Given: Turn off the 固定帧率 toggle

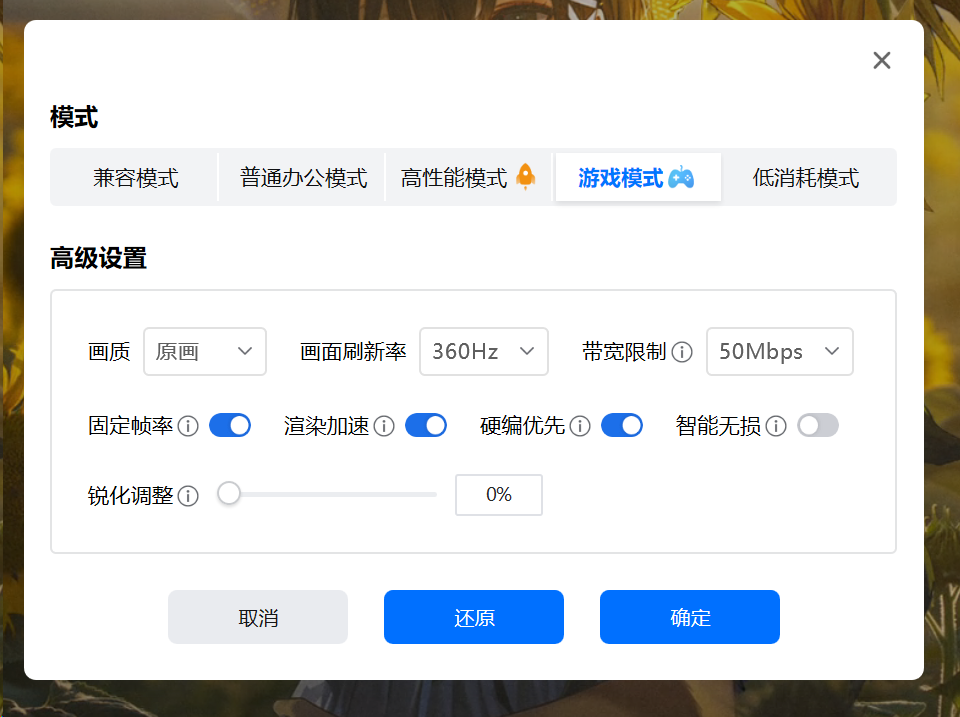Looking at the screenshot, I should 230,426.
